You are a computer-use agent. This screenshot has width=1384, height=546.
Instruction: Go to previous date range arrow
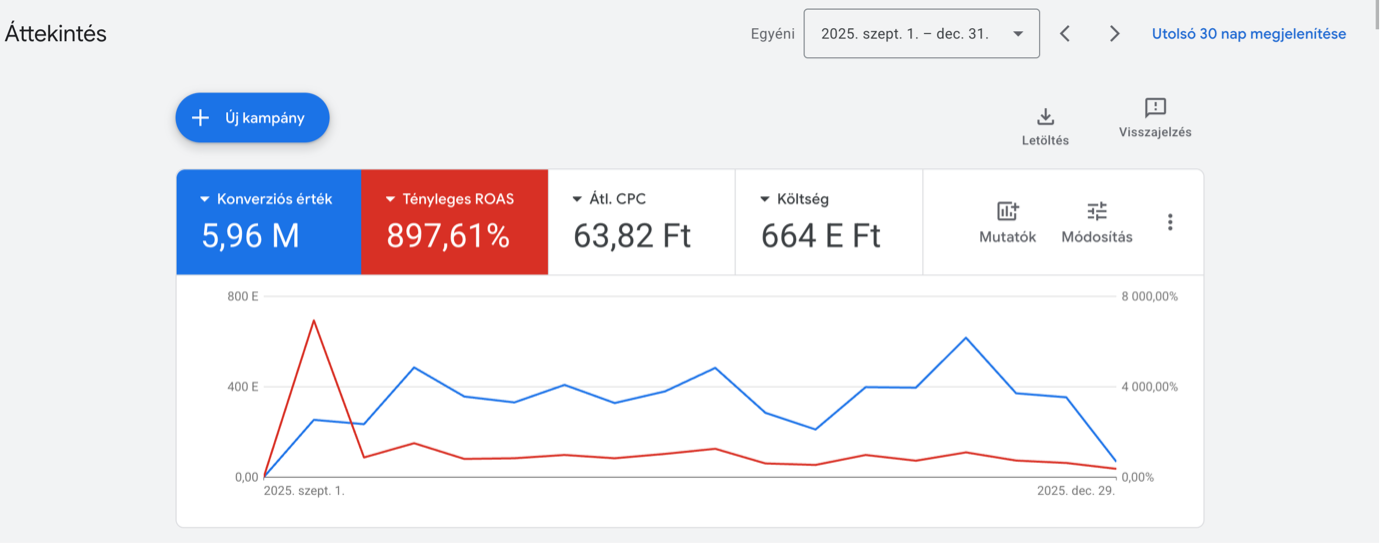(1065, 34)
